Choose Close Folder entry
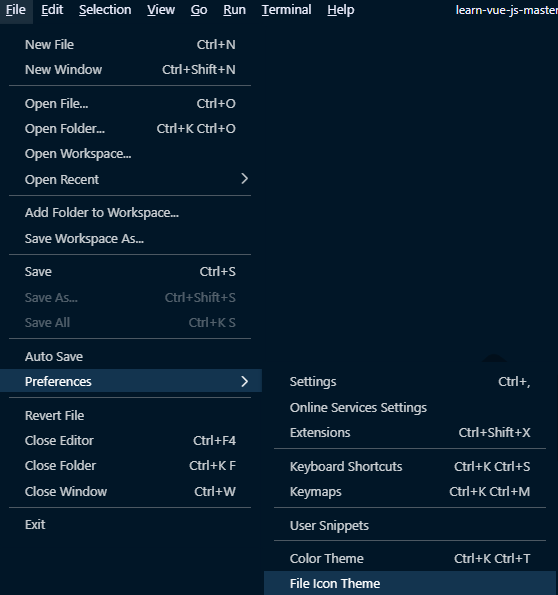The height and width of the screenshot is (595, 558). coord(130,466)
